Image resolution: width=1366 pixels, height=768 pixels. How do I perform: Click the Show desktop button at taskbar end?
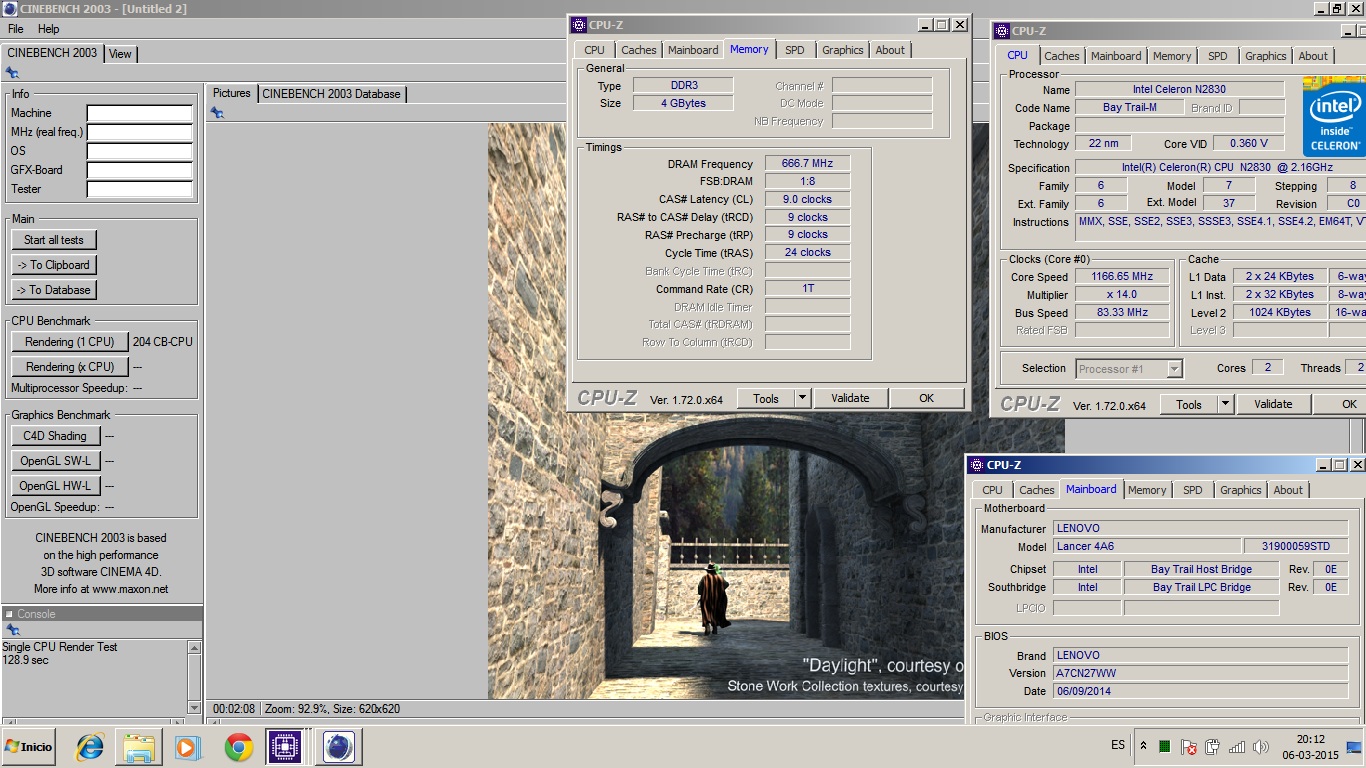point(1354,747)
